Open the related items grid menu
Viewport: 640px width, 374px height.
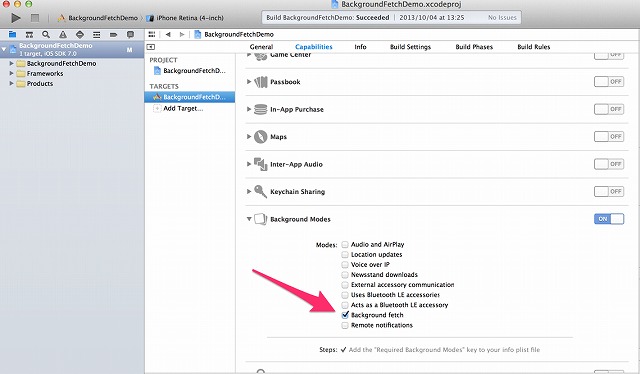[152, 34]
